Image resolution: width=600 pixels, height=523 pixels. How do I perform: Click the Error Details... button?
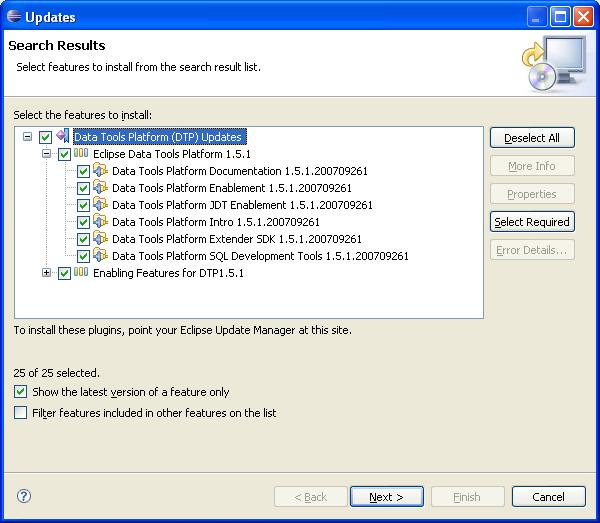(532, 250)
